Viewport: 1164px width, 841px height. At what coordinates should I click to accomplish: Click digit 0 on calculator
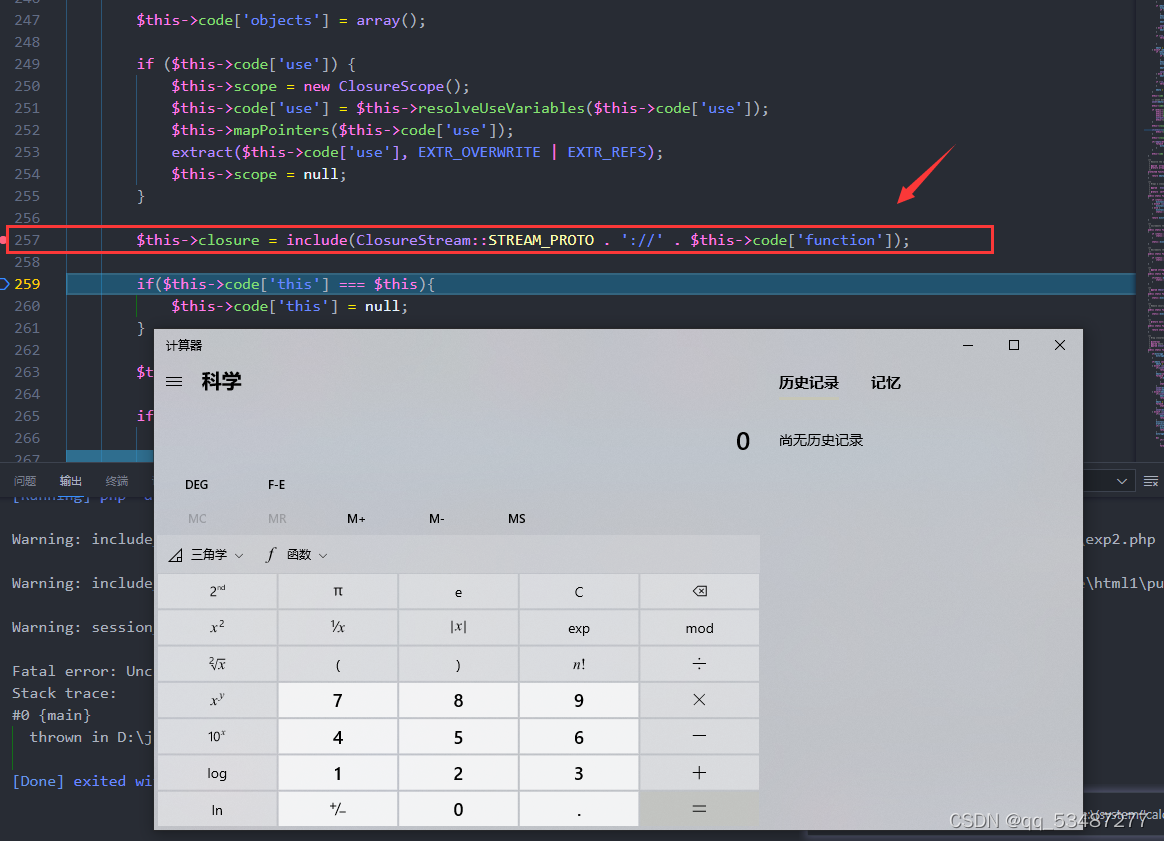pyautogui.click(x=458, y=809)
